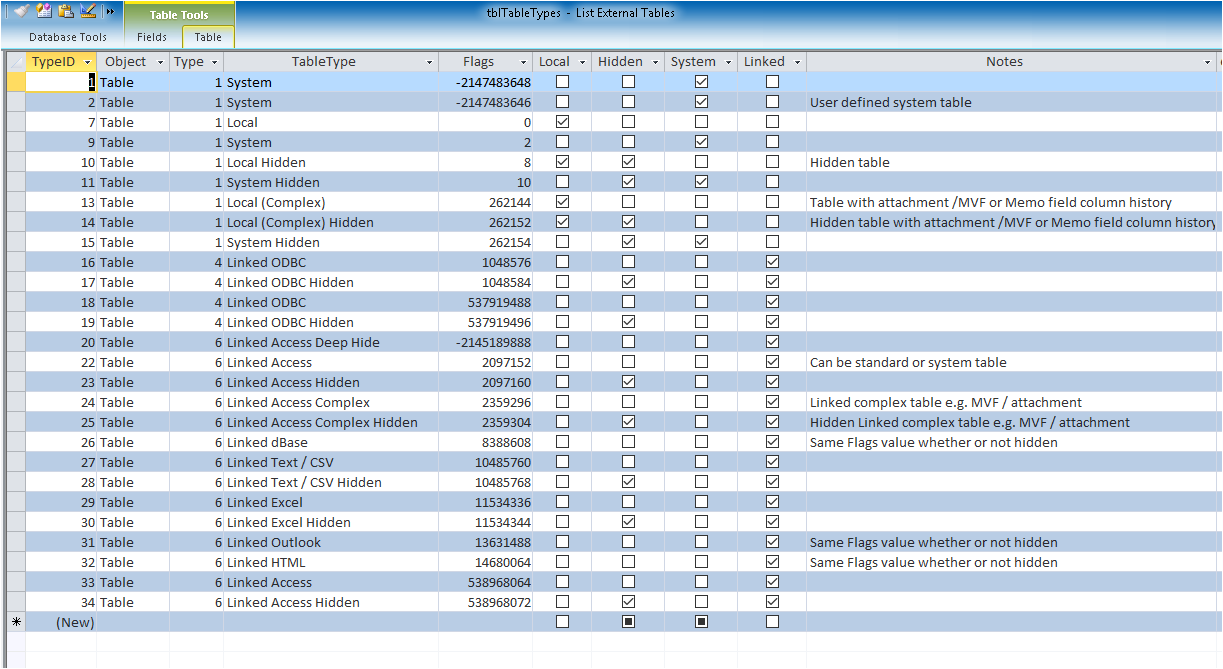Click the 'User defined system table' note
1223x669 pixels.
[x=890, y=102]
